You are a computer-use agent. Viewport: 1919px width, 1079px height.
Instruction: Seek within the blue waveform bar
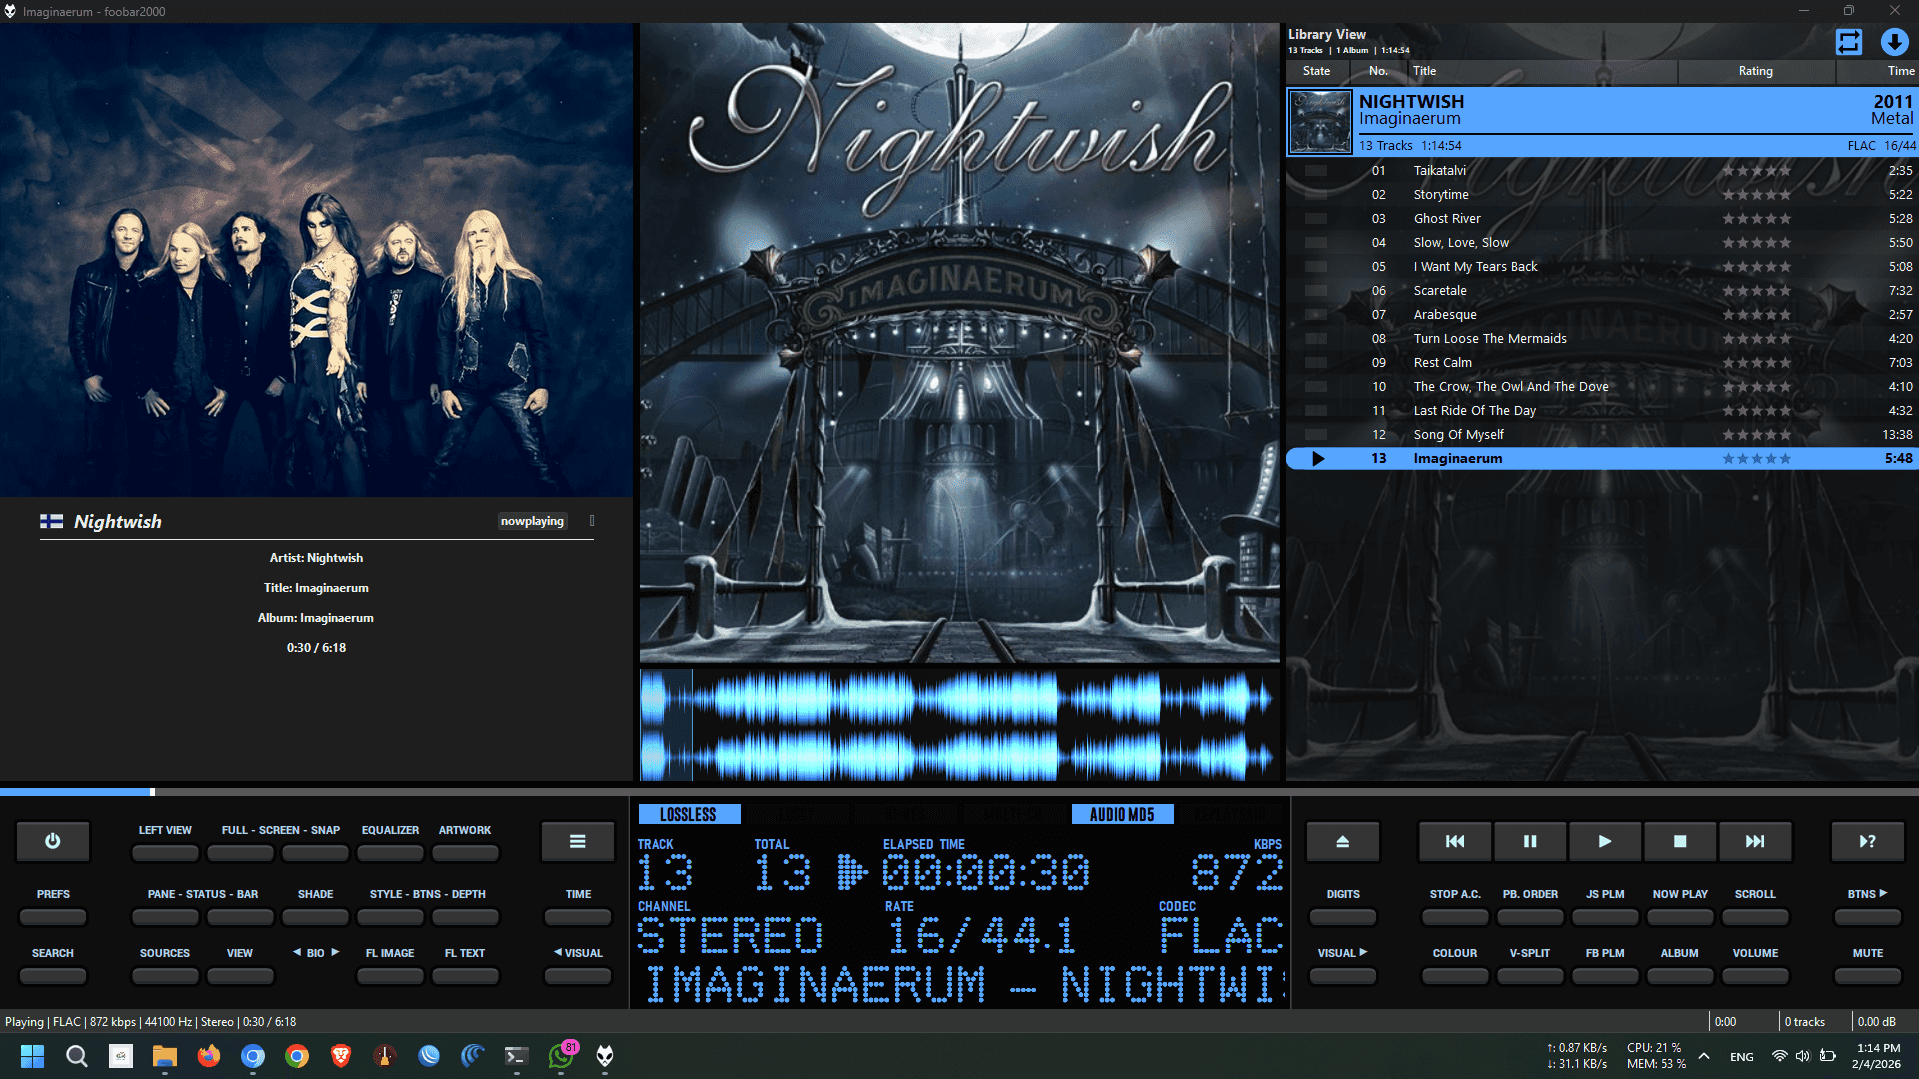coord(958,725)
